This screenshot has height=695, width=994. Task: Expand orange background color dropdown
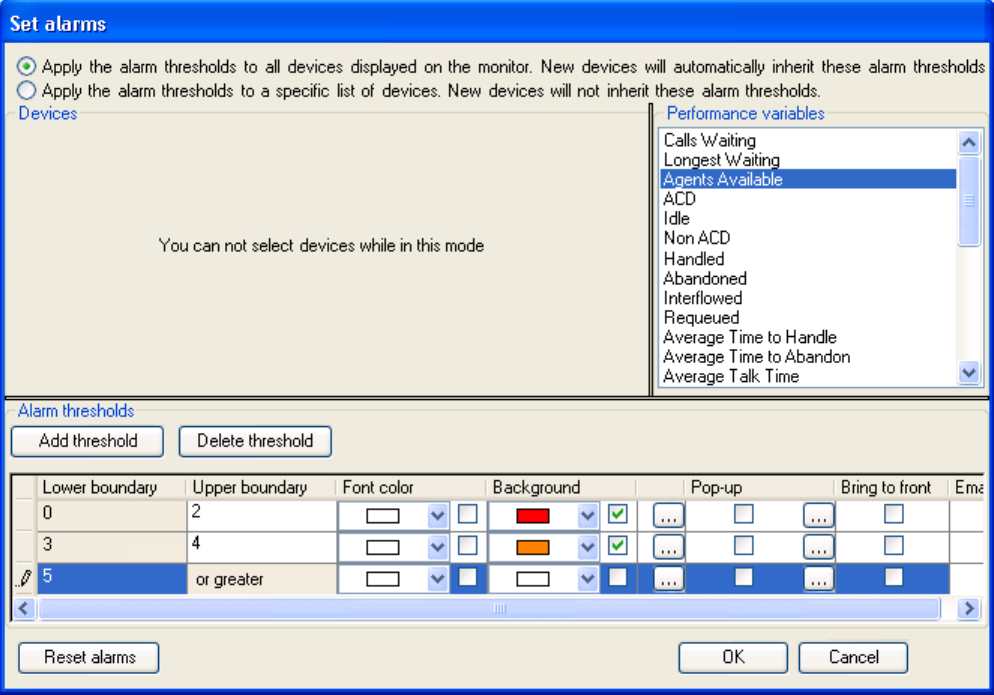coord(588,547)
